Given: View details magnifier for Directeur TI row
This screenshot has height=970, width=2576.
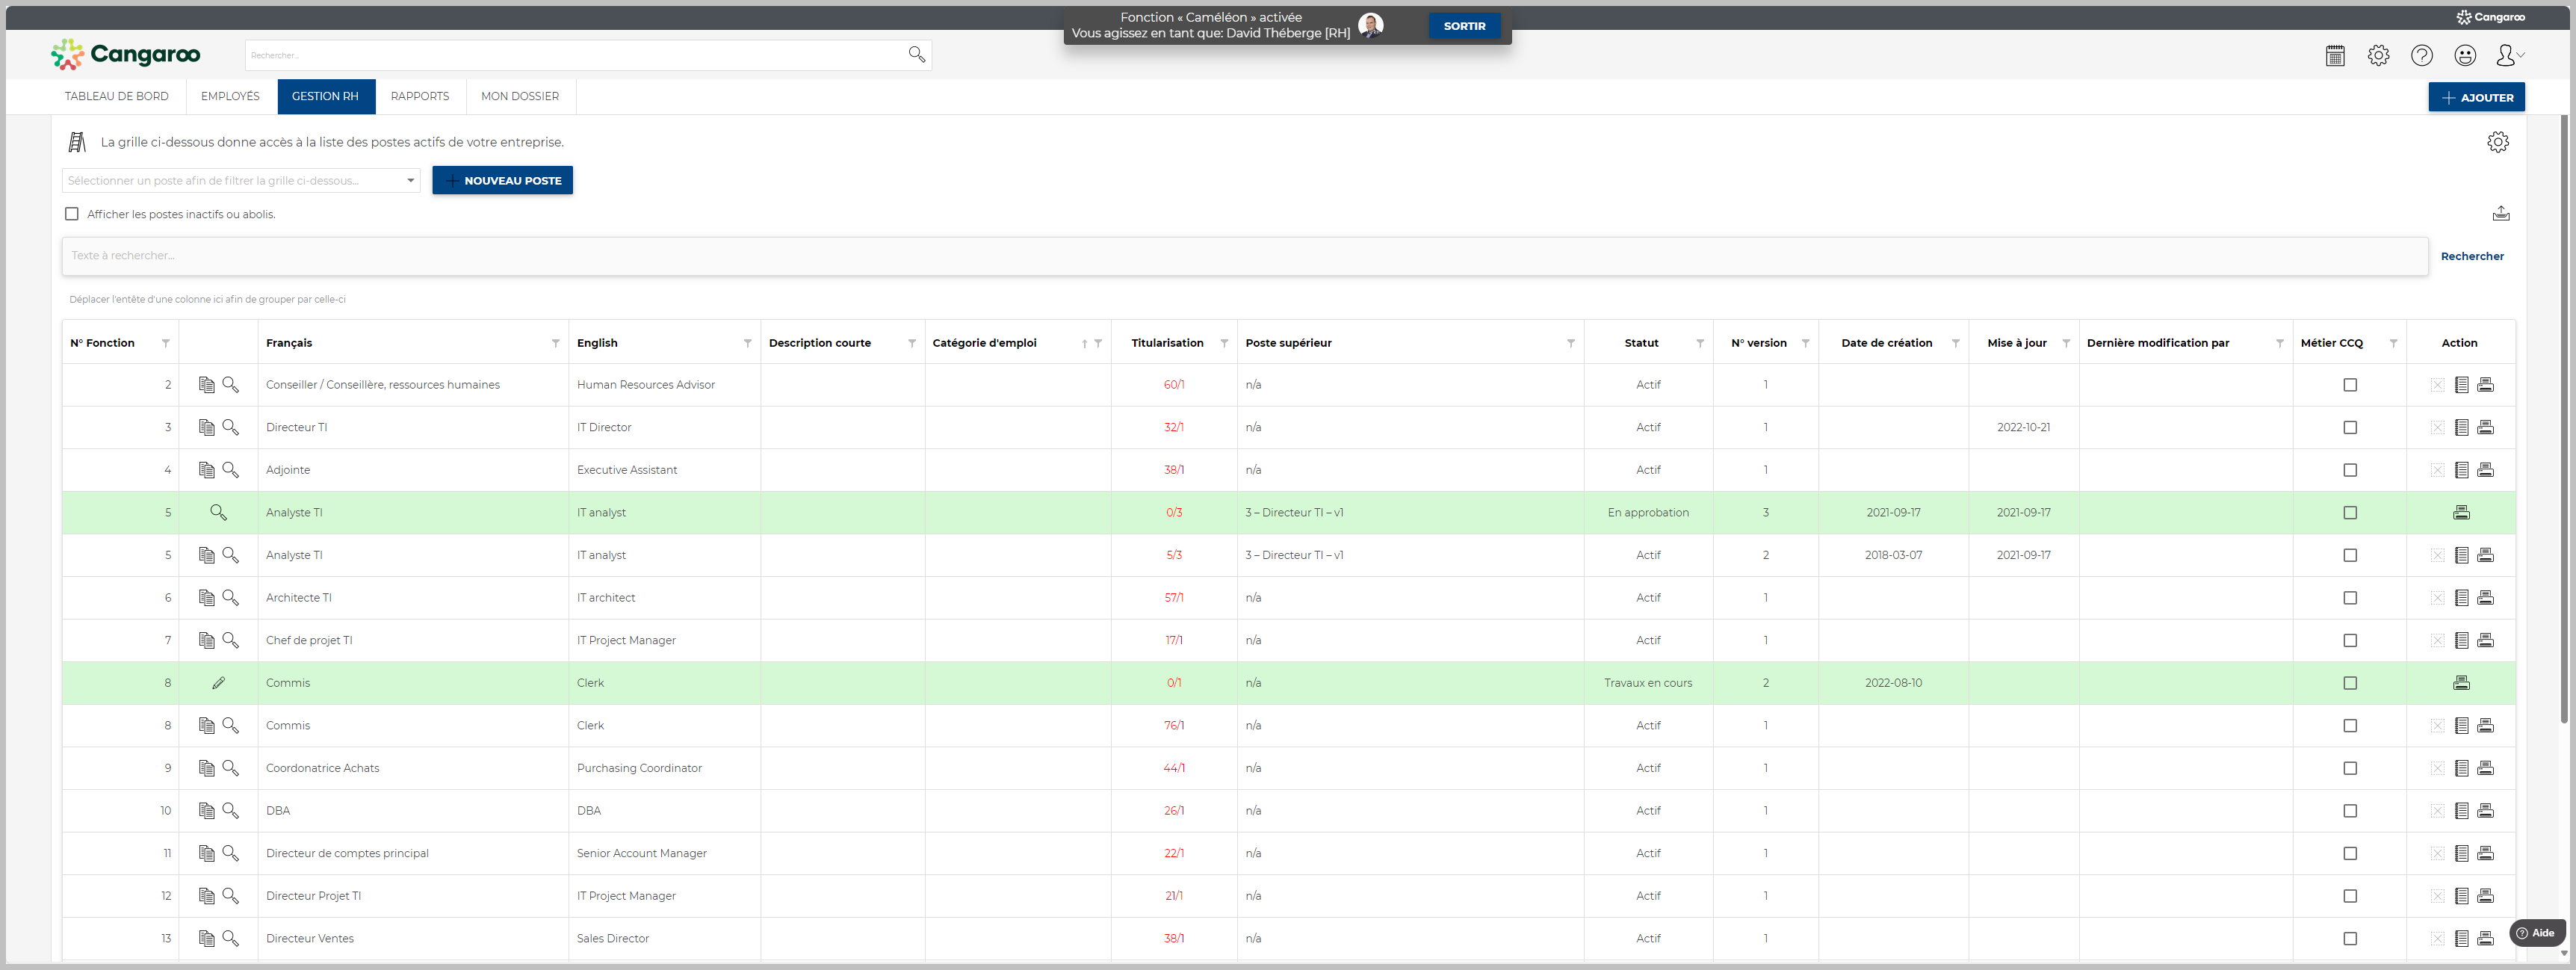Looking at the screenshot, I should (231, 428).
